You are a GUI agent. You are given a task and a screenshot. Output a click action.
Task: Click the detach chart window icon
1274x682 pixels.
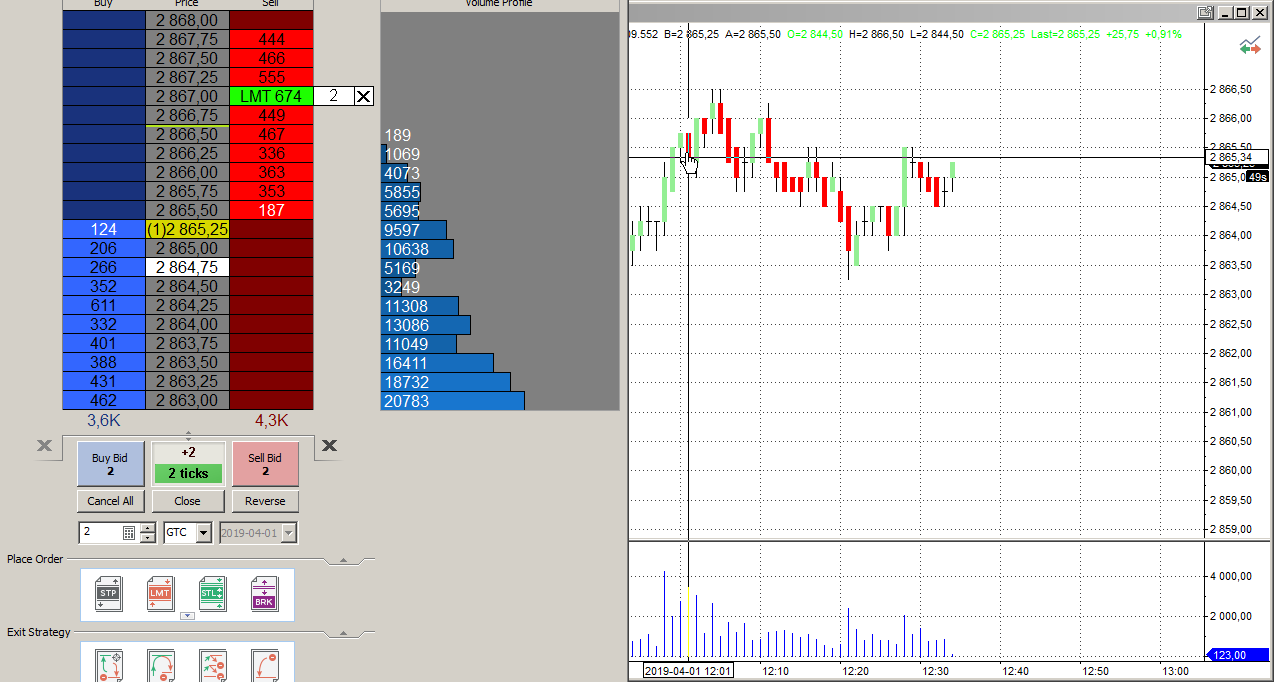[1206, 13]
